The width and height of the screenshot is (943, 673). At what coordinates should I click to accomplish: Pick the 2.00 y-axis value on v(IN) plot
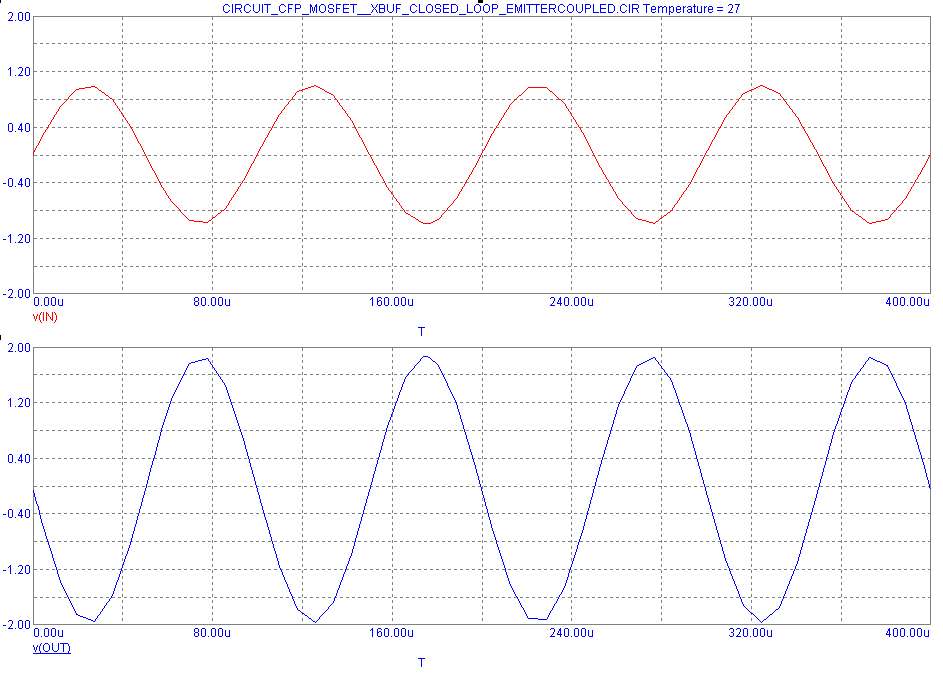(x=19, y=16)
